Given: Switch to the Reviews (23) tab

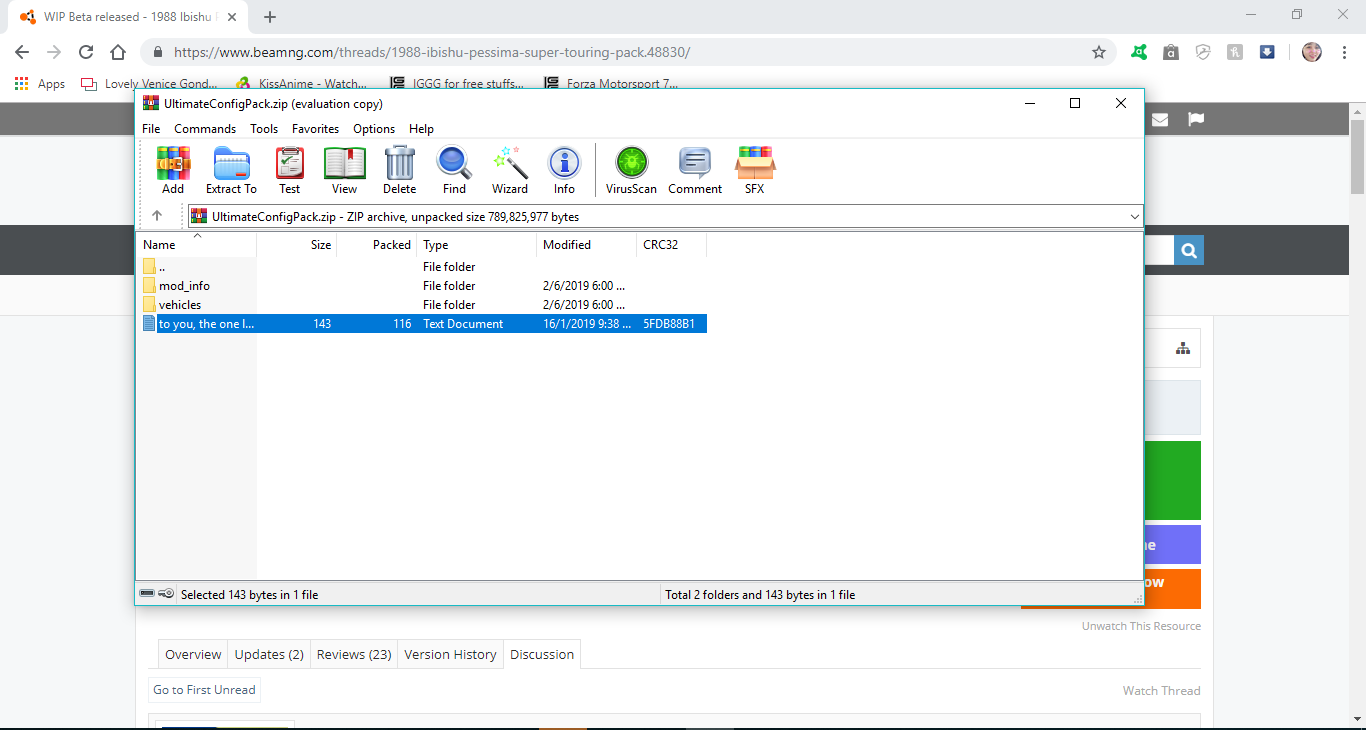Looking at the screenshot, I should (354, 654).
